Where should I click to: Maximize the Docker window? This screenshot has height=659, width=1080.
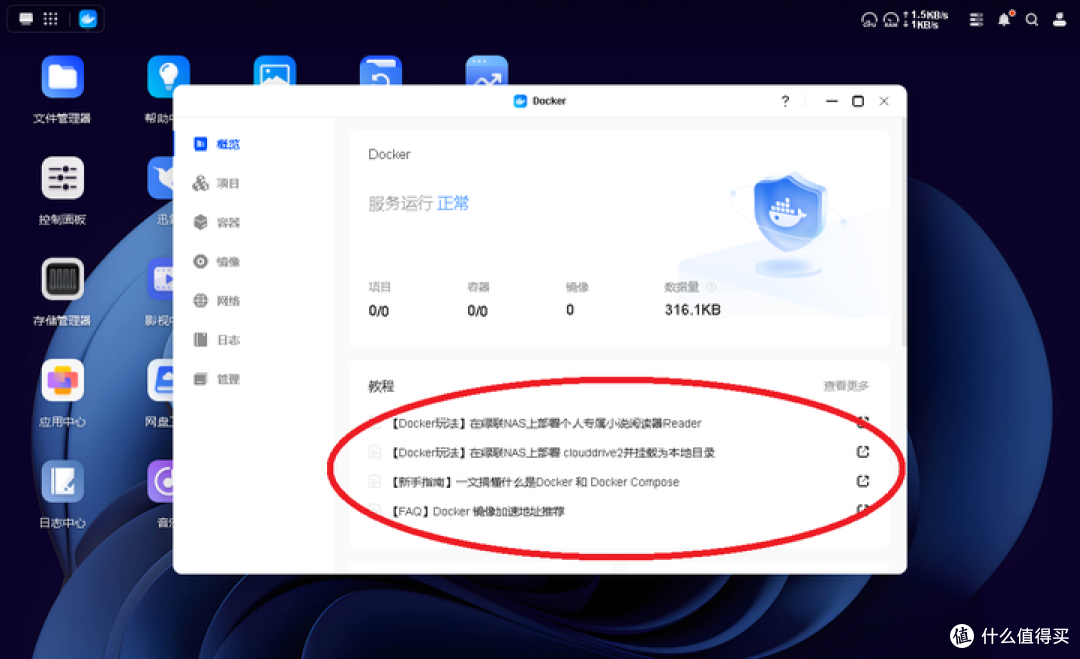858,101
